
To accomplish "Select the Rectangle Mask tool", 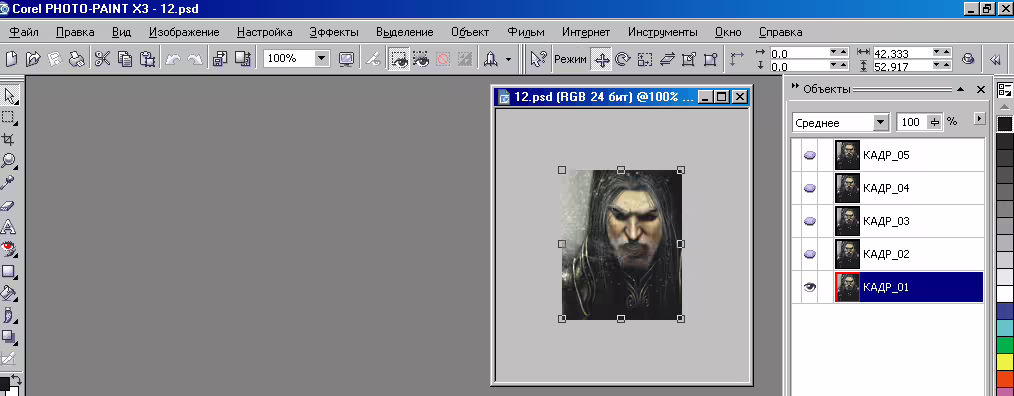I will (9, 118).
